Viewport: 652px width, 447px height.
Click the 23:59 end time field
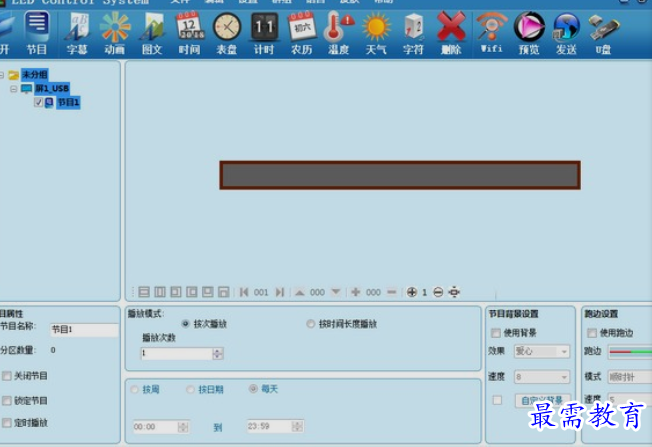point(269,426)
